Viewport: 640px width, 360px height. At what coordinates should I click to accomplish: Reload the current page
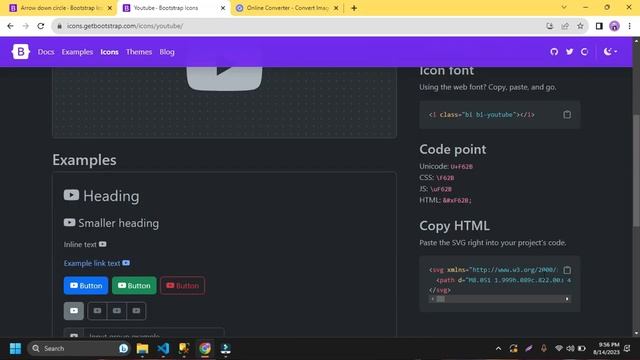[x=41, y=26]
